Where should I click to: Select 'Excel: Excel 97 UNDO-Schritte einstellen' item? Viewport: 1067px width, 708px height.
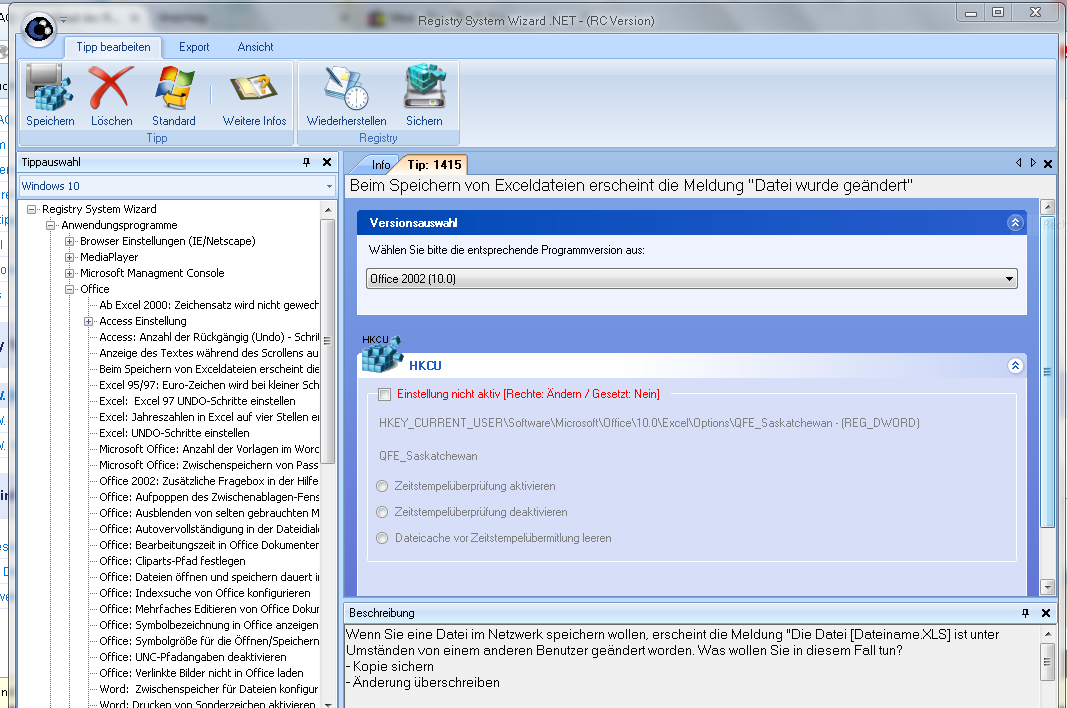(x=197, y=401)
